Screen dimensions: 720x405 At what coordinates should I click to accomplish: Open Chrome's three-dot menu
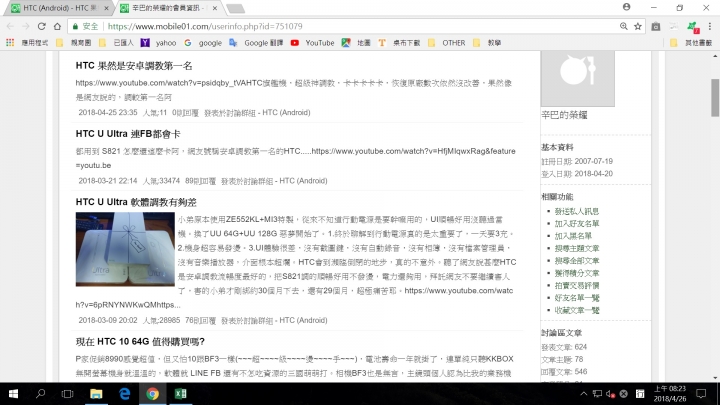tap(709, 26)
